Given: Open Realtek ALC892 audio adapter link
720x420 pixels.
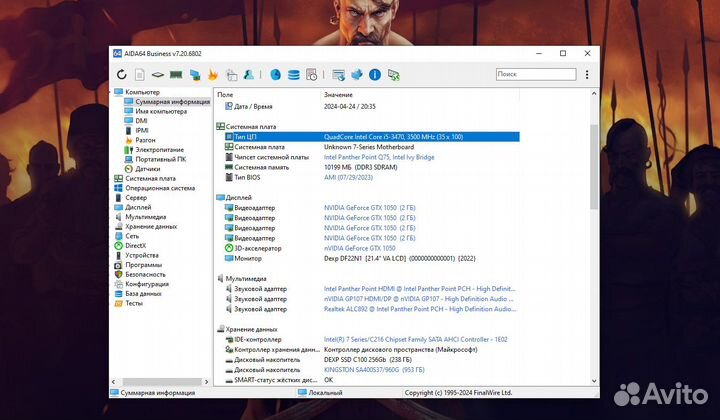Looking at the screenshot, I should click(x=420, y=309).
